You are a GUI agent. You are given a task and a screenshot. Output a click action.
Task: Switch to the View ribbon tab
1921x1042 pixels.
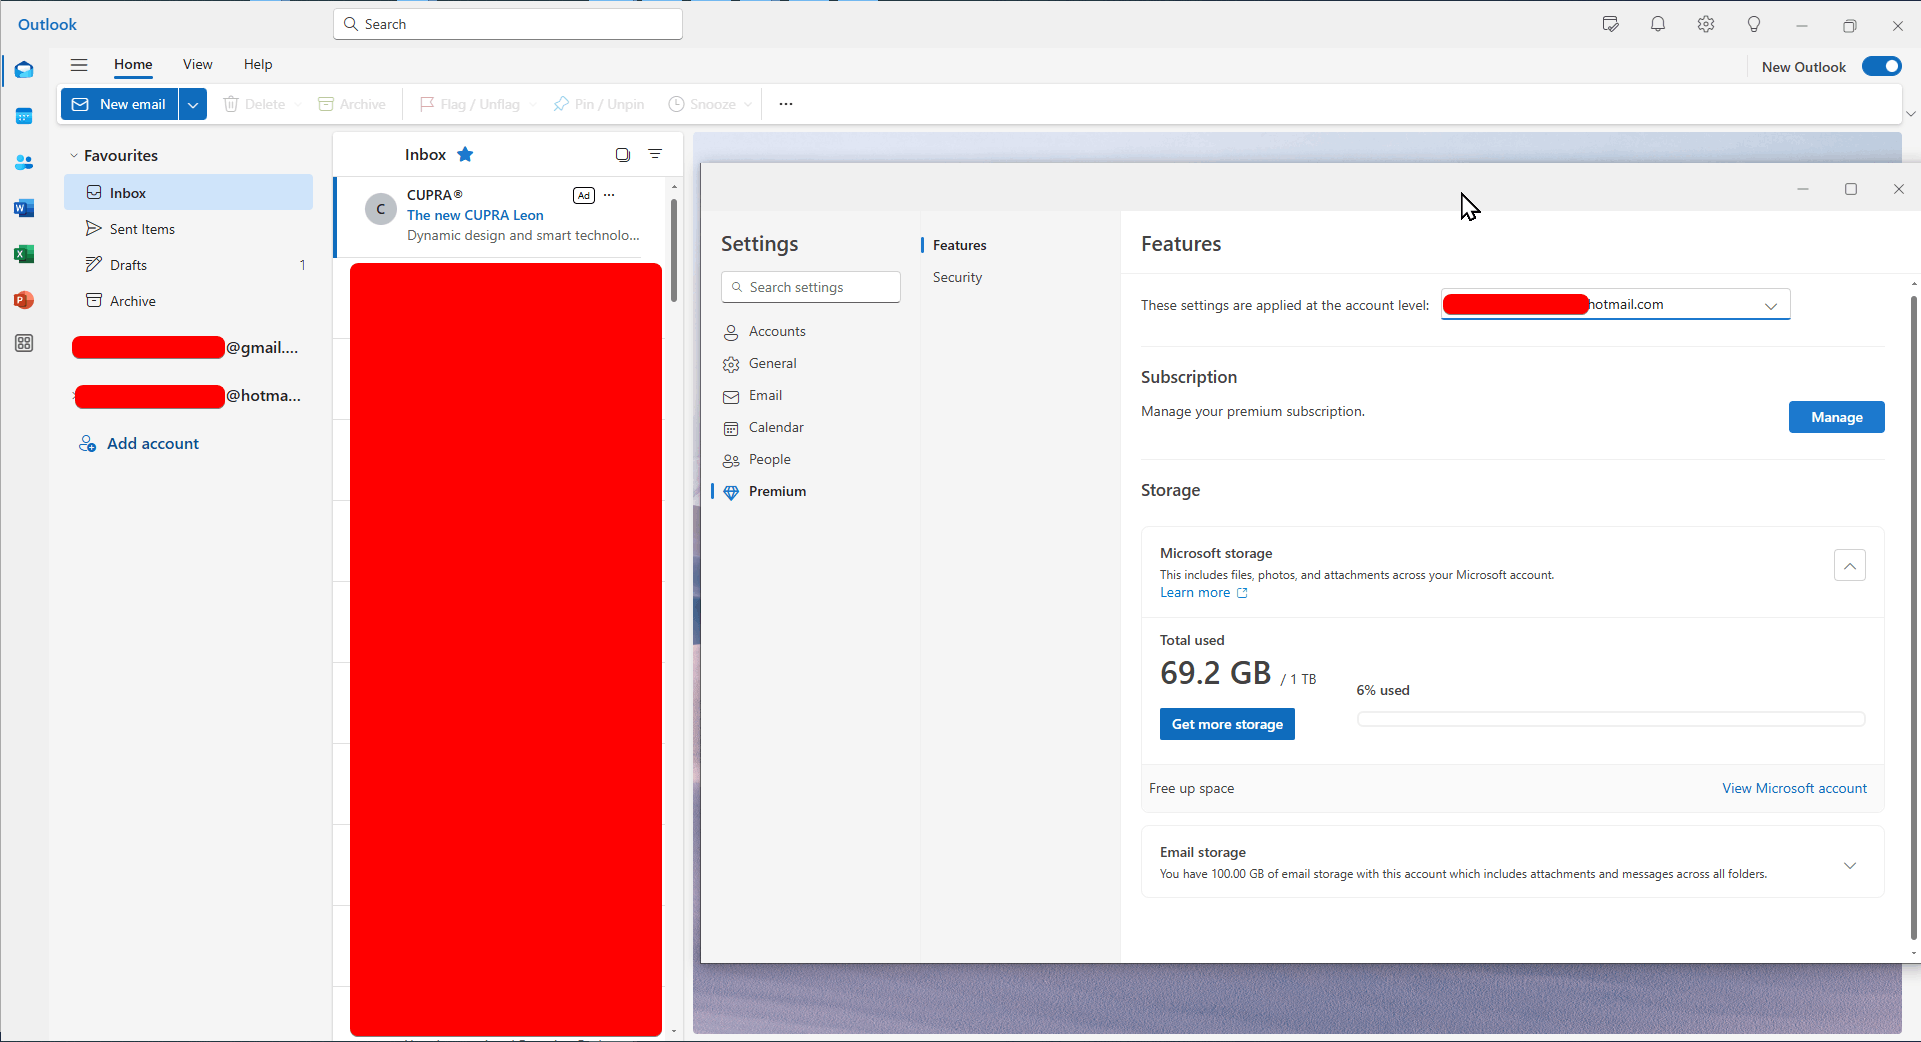(197, 64)
